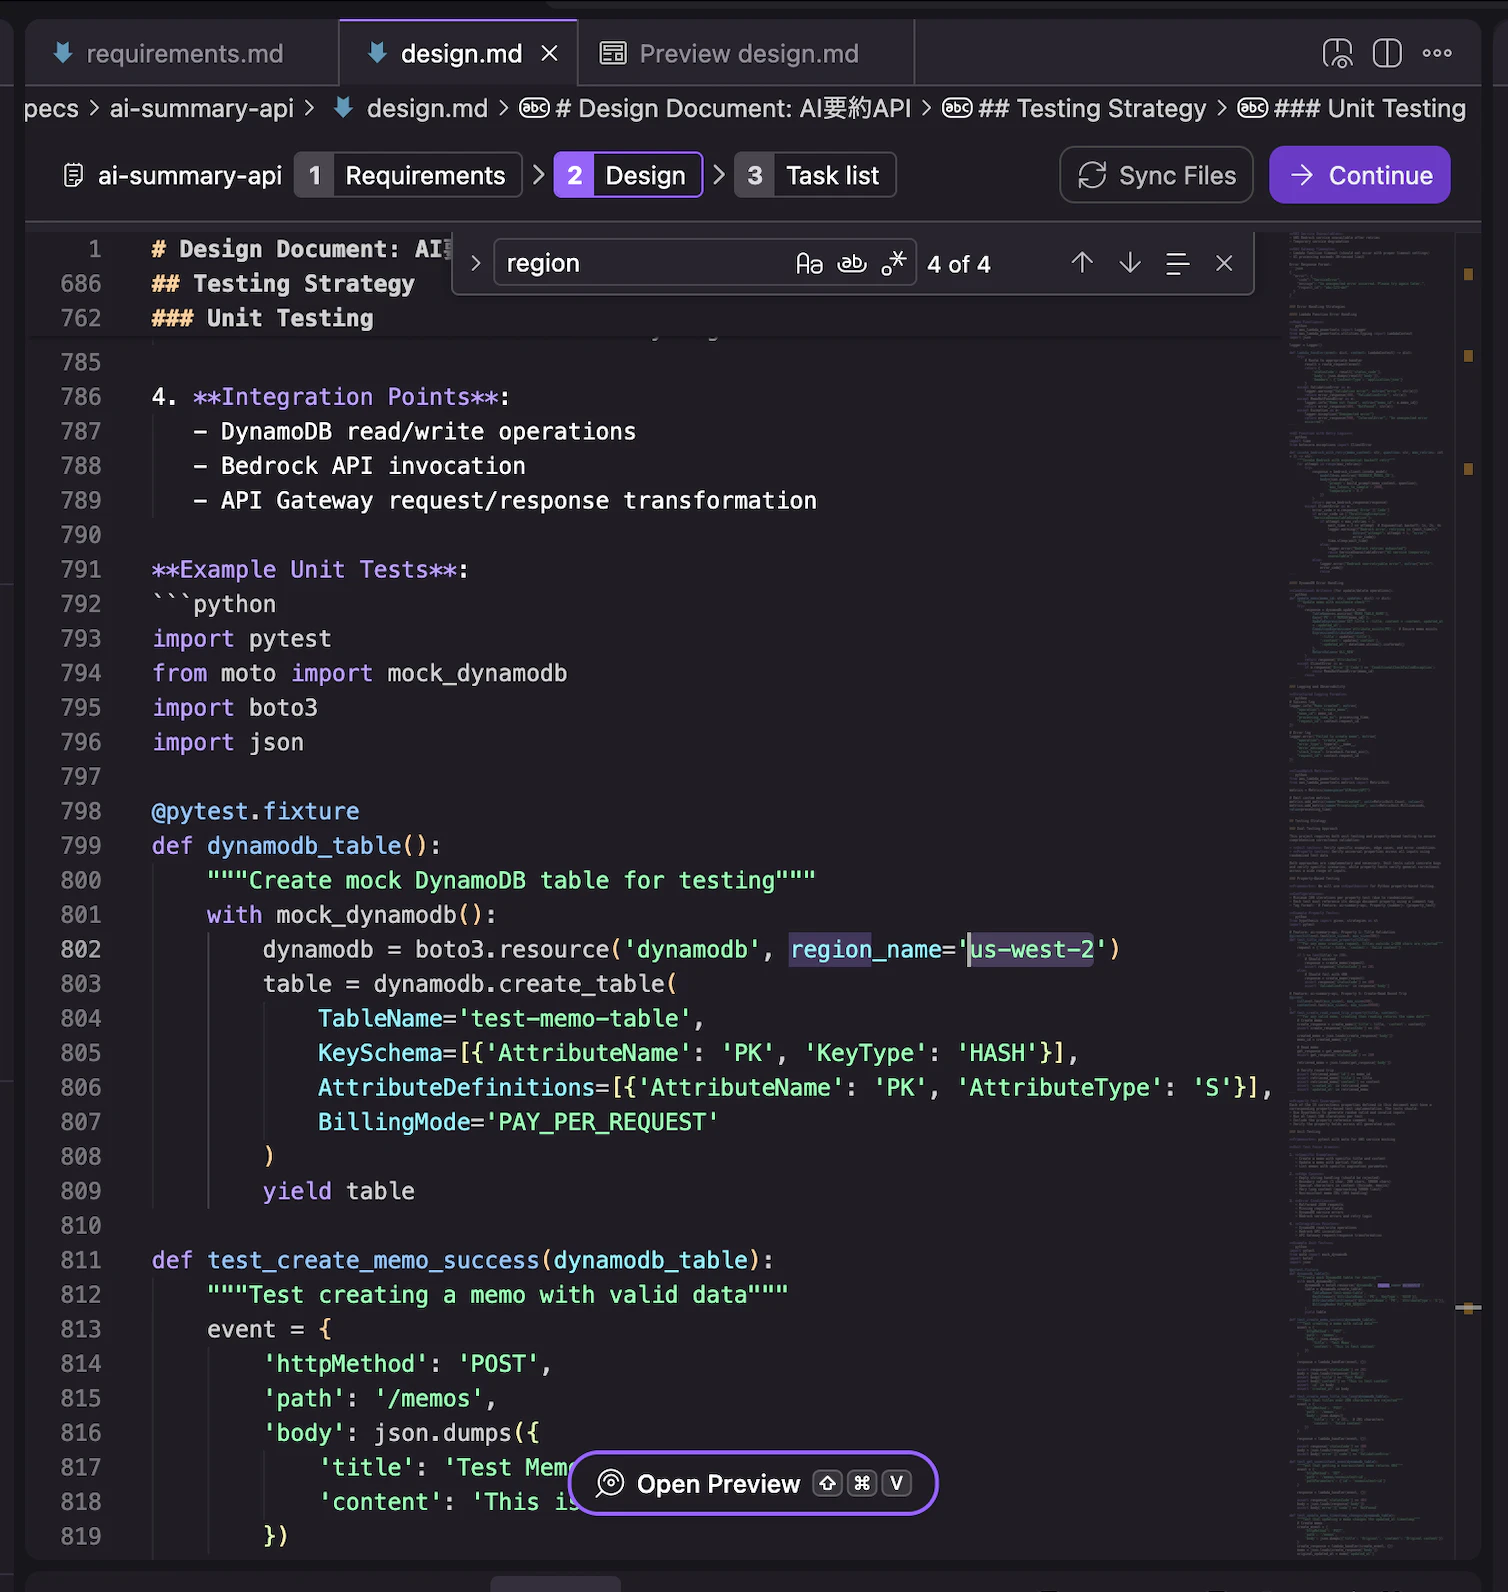This screenshot has width=1508, height=1592.
Task: Select the Testing Strategy breadcrumb
Action: point(1074,108)
